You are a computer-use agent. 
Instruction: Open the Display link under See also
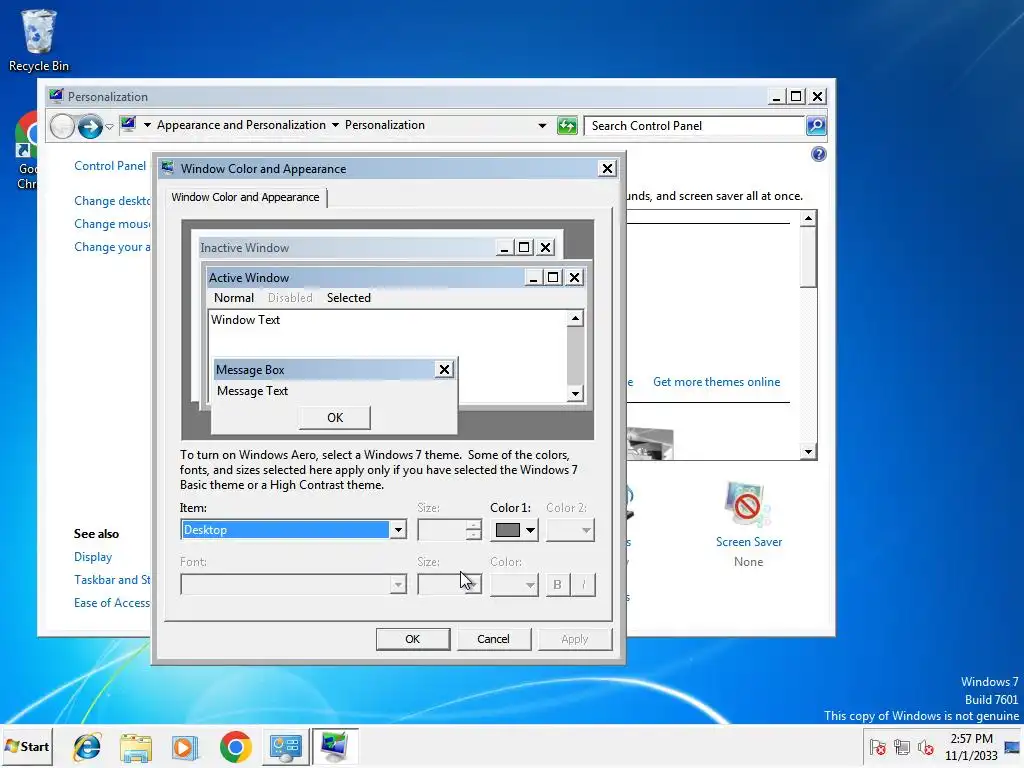coord(93,557)
